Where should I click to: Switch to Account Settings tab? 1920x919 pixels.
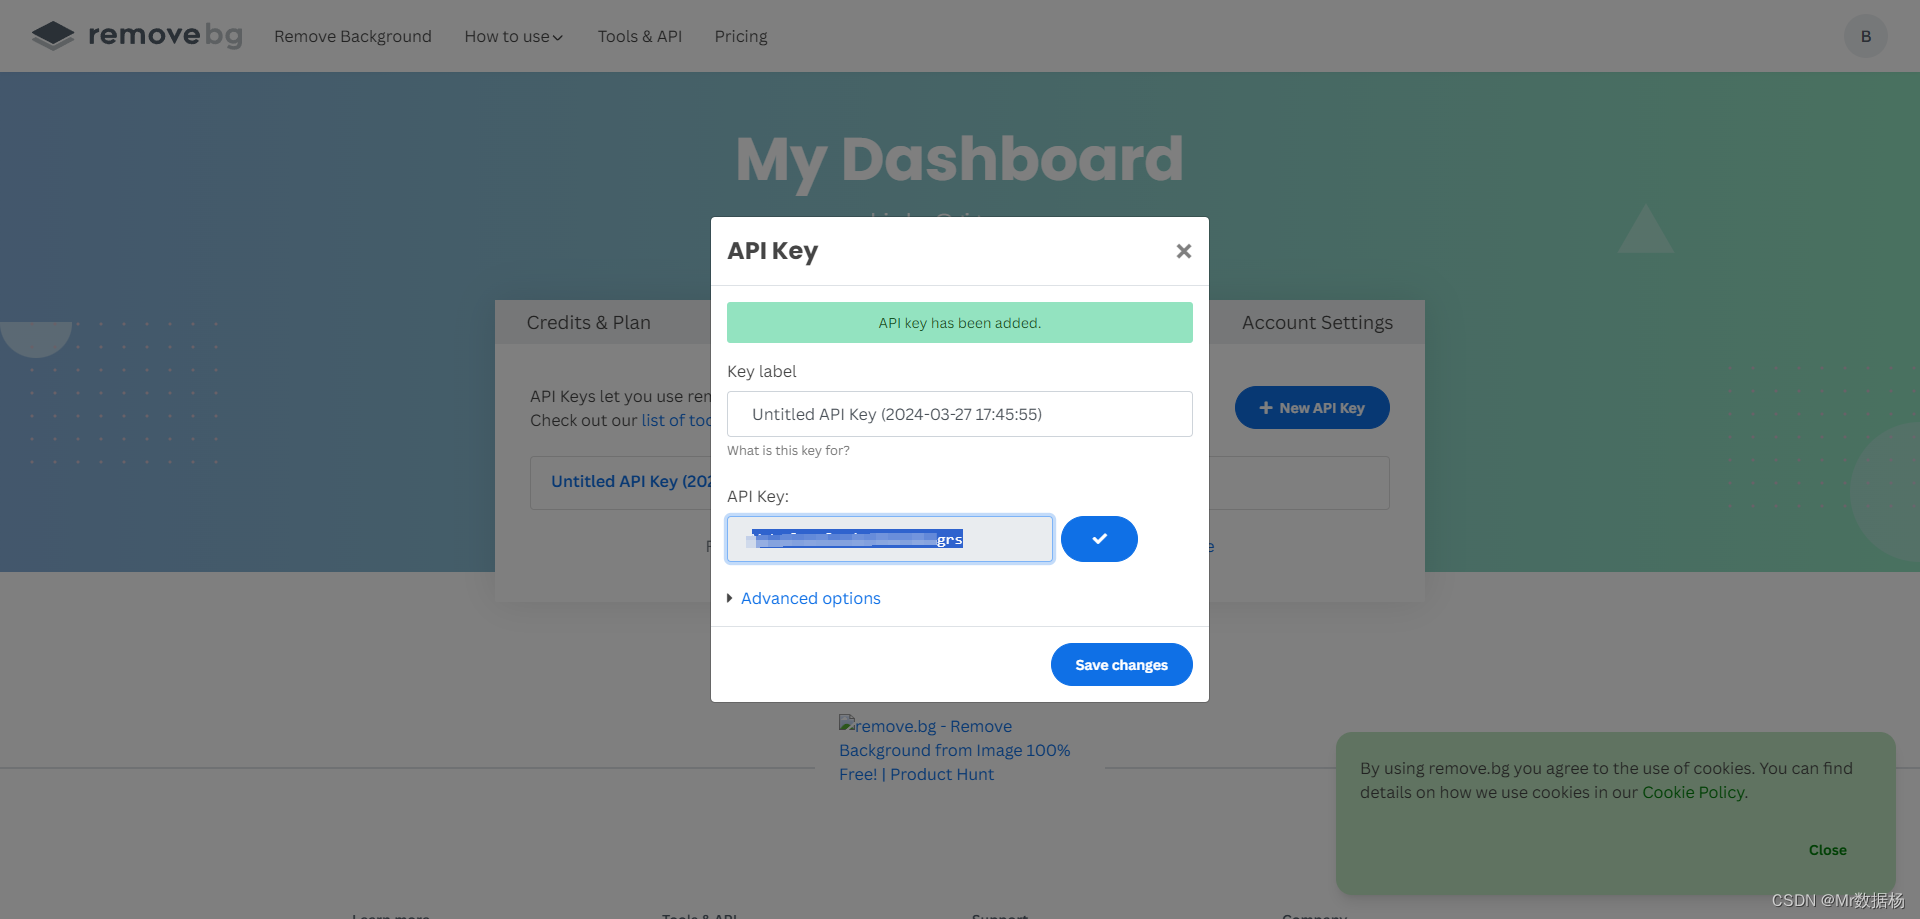pos(1317,322)
